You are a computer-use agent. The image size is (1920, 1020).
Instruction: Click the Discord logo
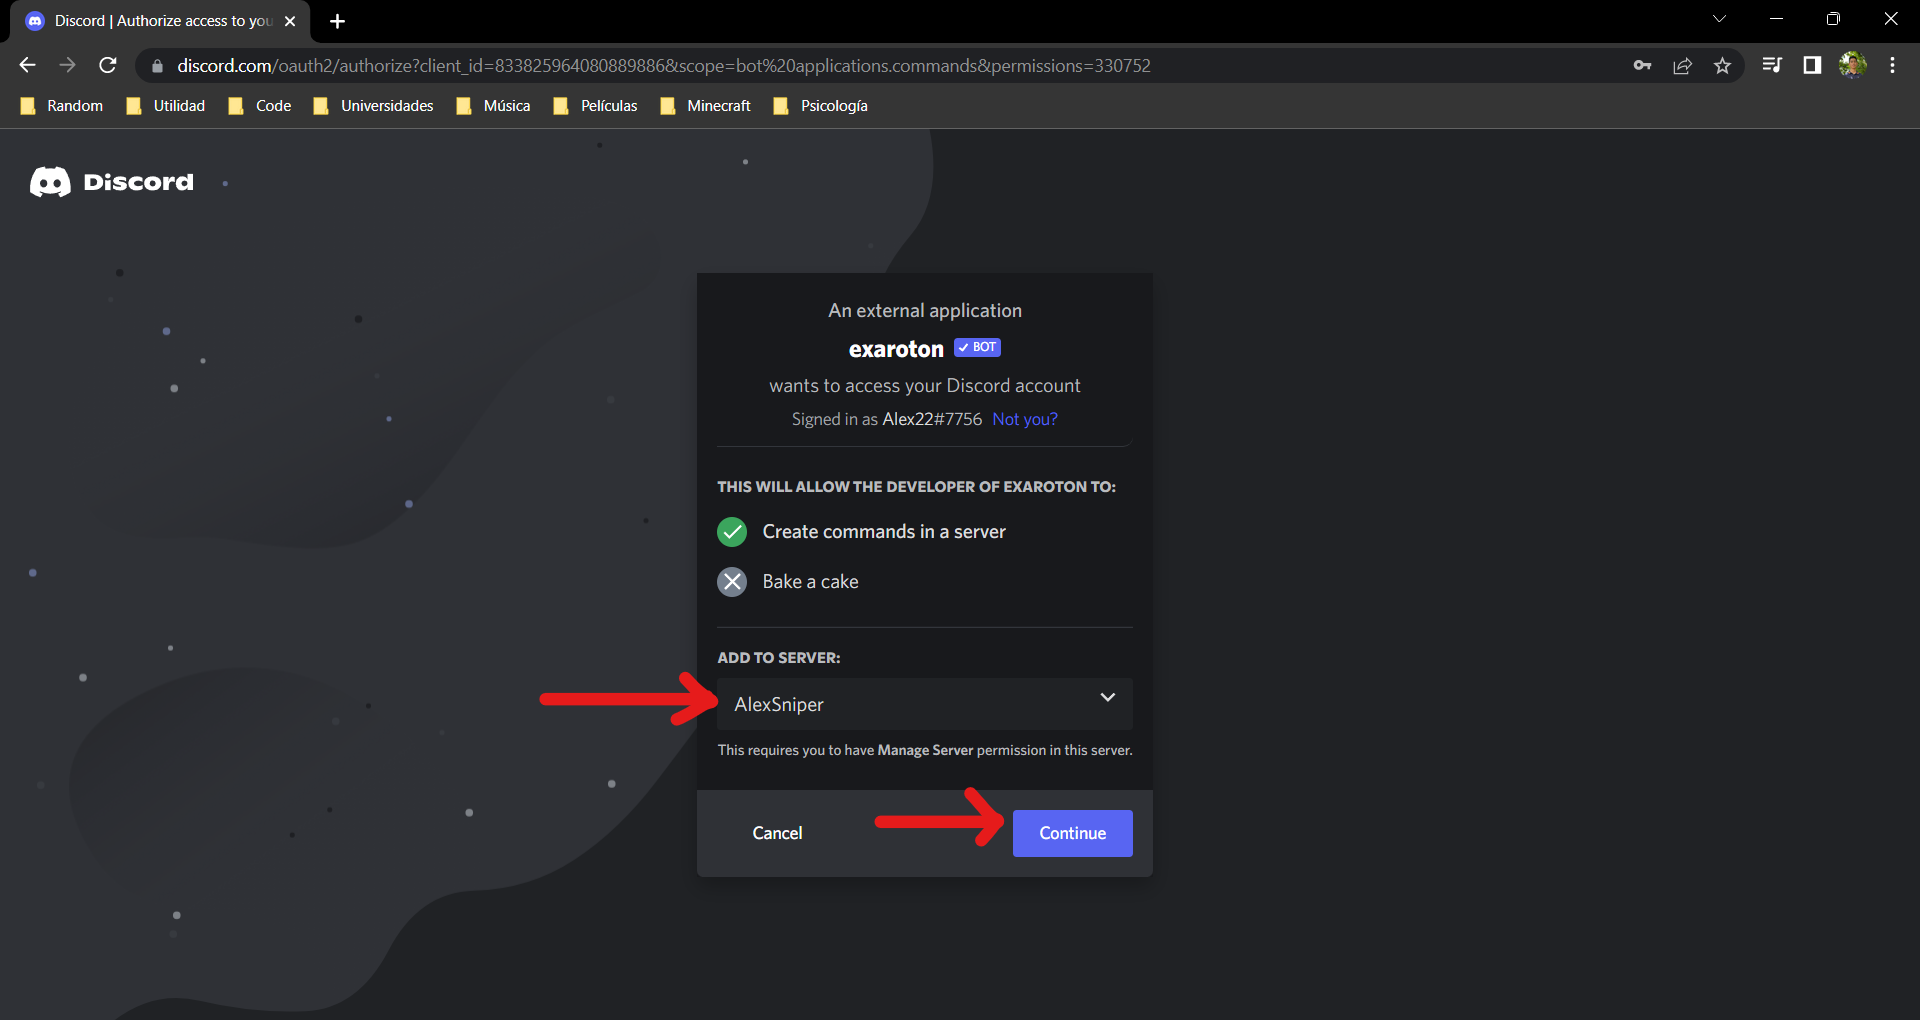(x=112, y=182)
